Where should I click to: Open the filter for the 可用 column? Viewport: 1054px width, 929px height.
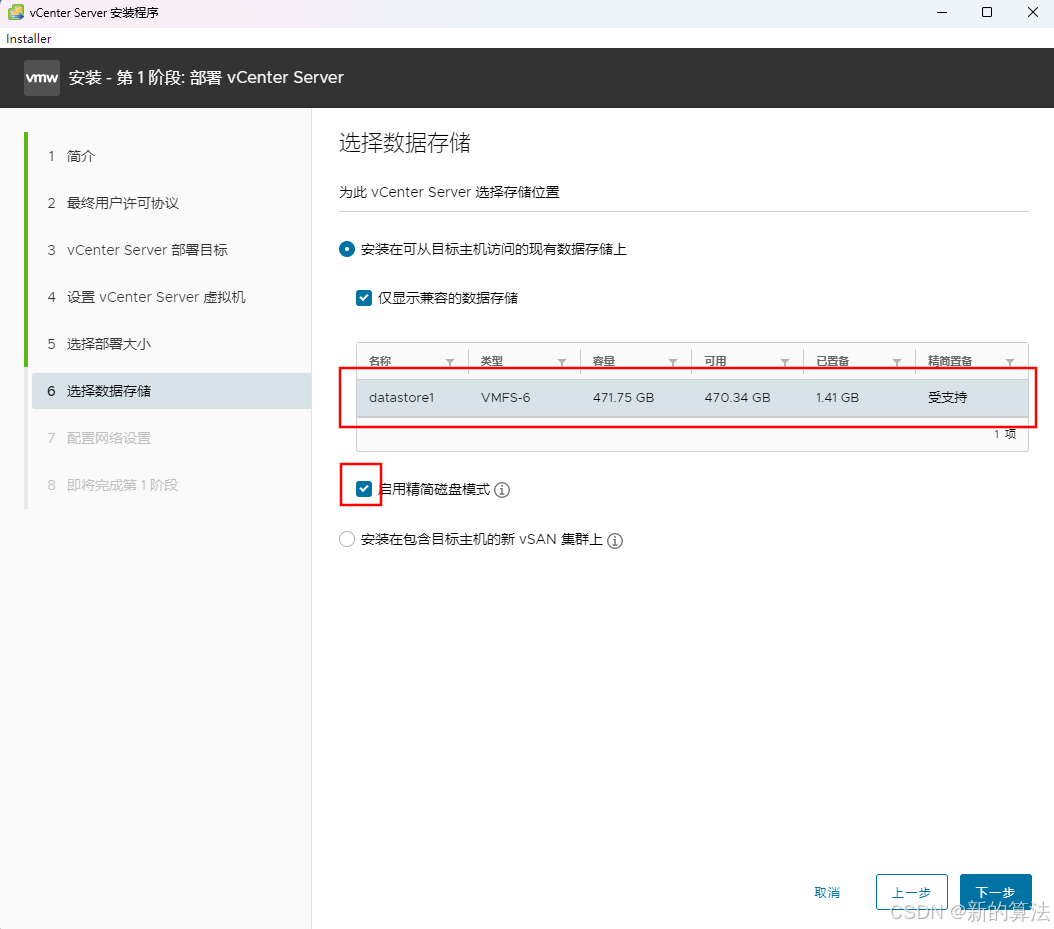[784, 362]
